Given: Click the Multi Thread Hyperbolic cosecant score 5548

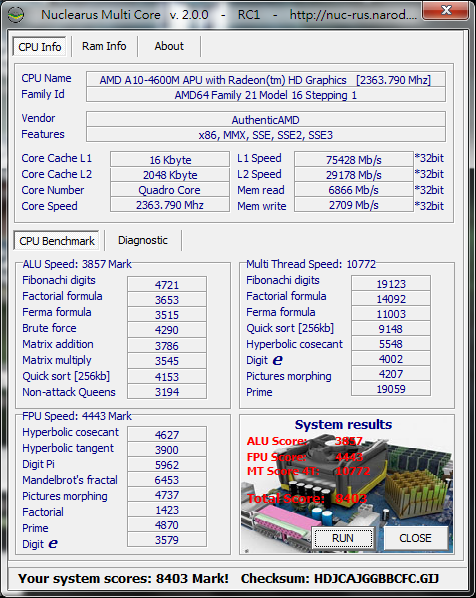Looking at the screenshot, I should pos(391,344).
